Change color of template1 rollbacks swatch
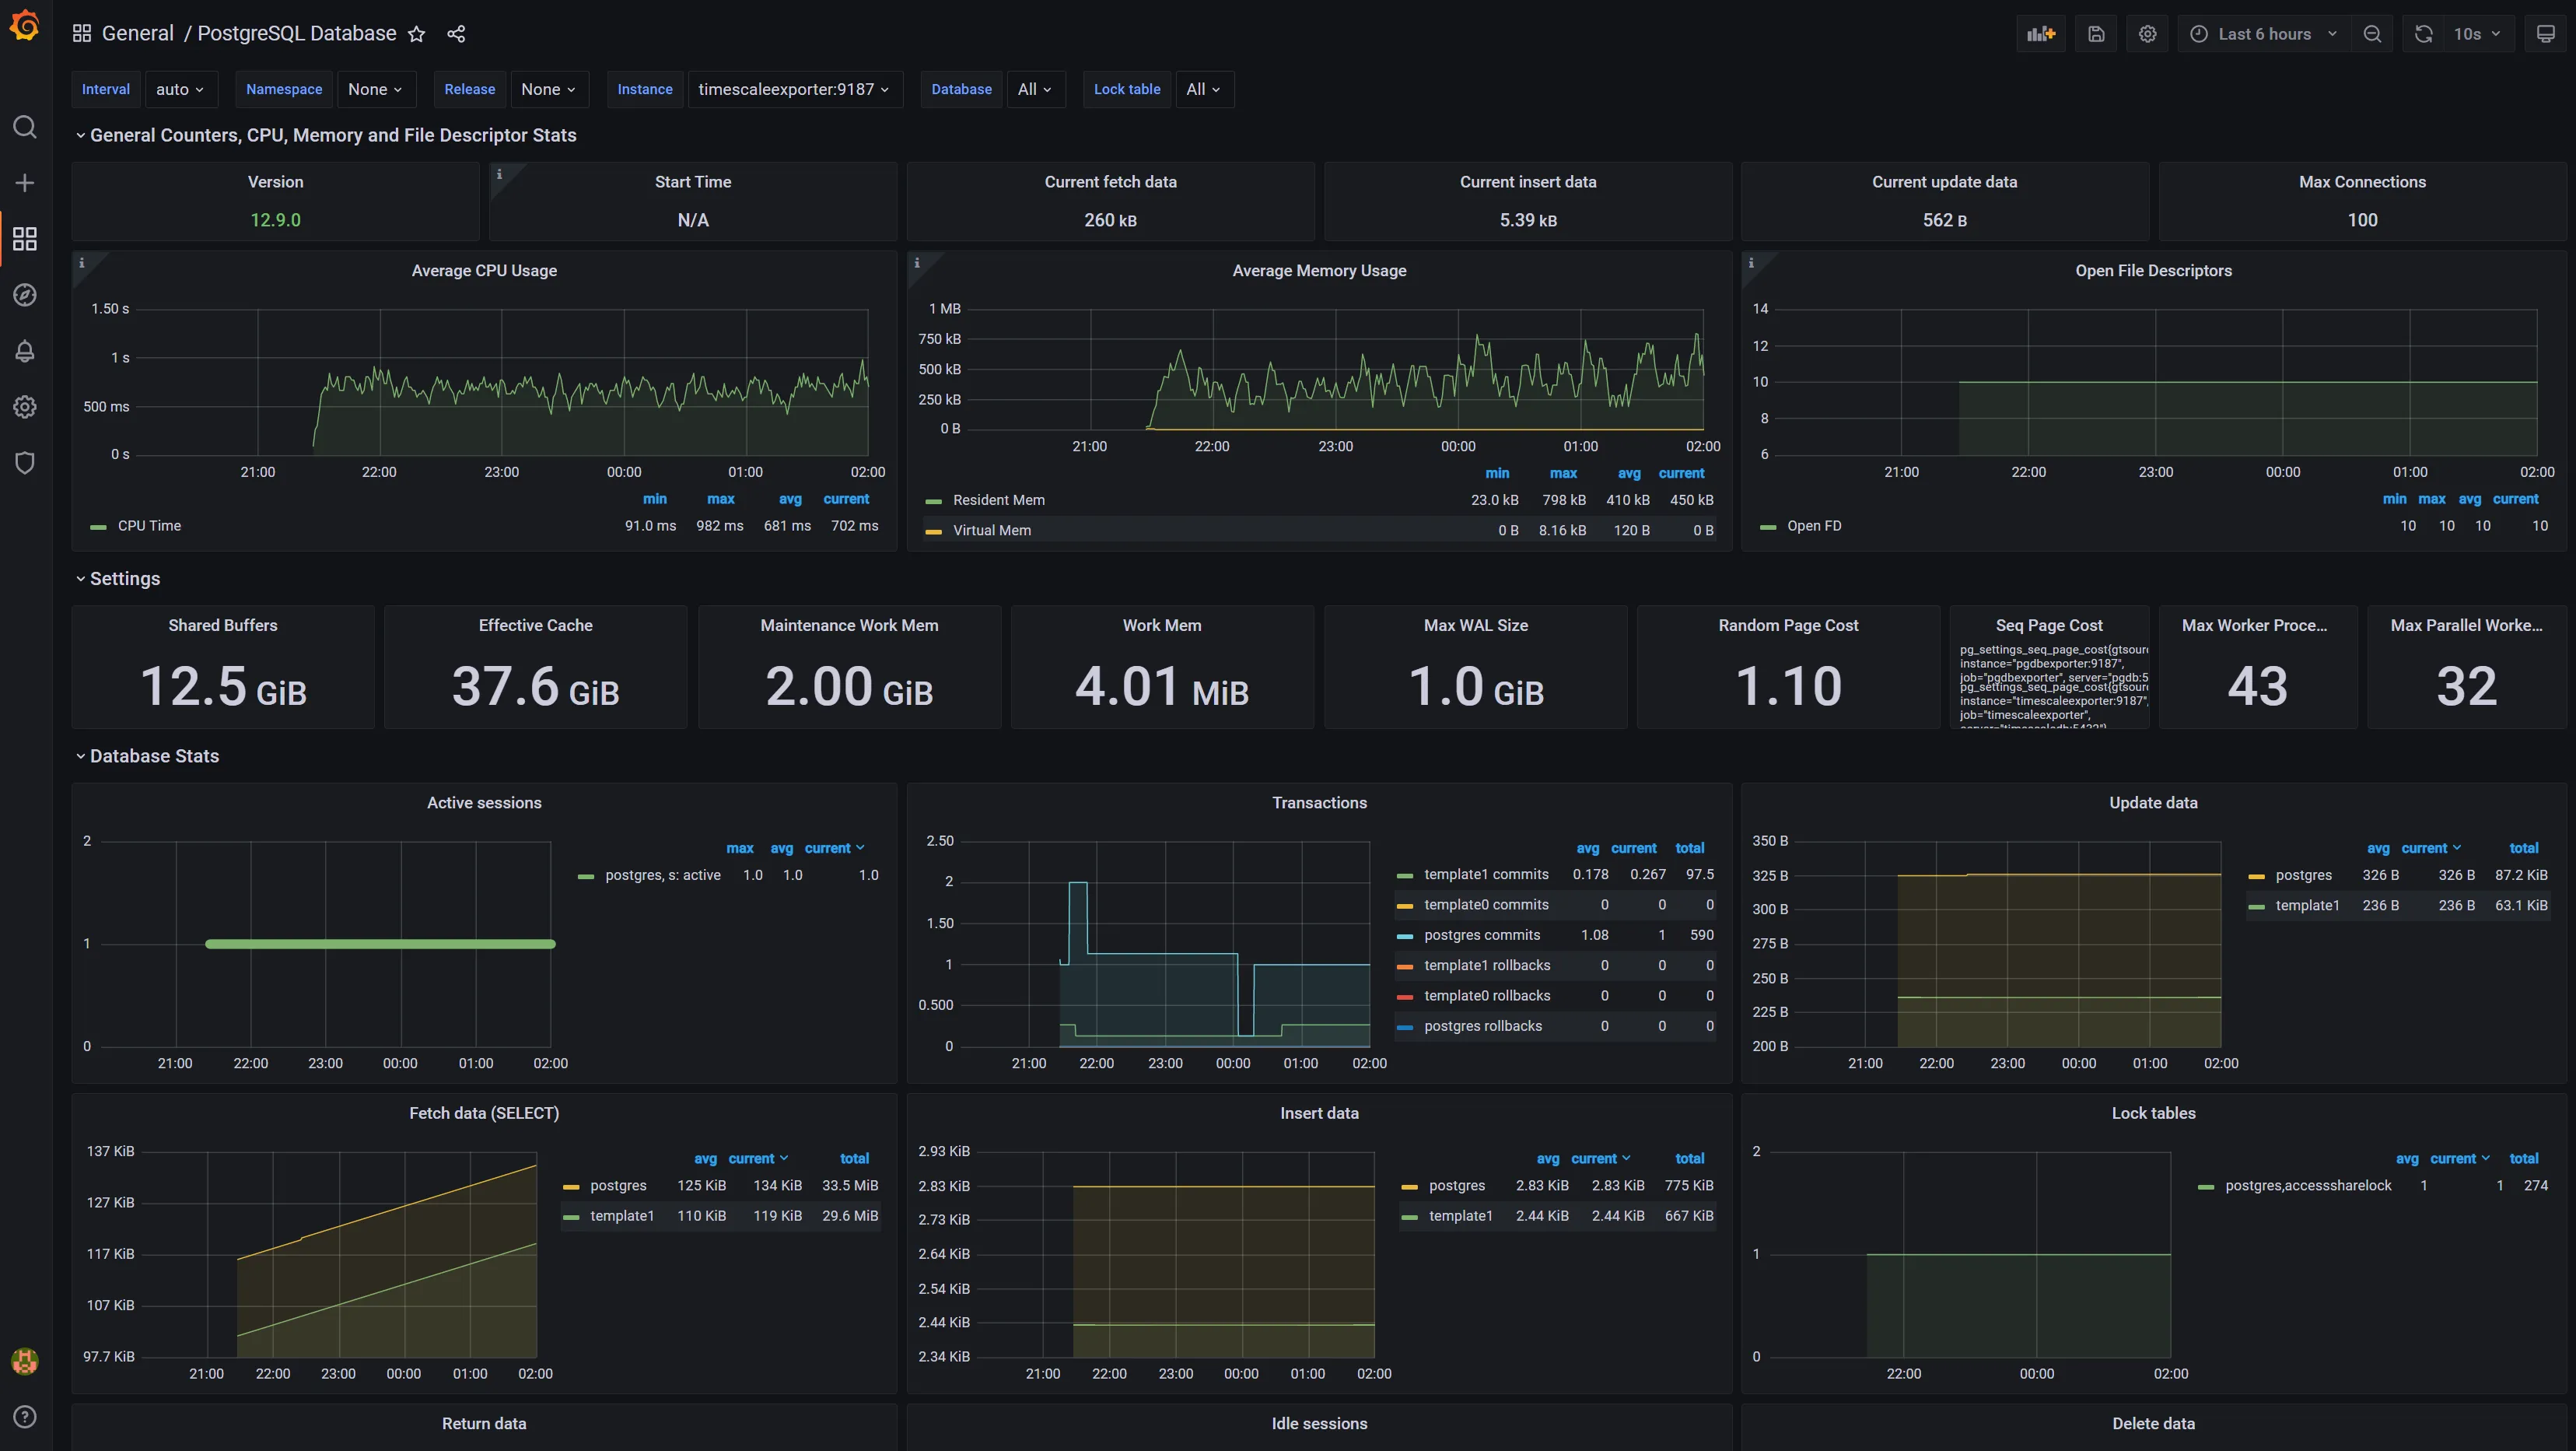 1404,966
